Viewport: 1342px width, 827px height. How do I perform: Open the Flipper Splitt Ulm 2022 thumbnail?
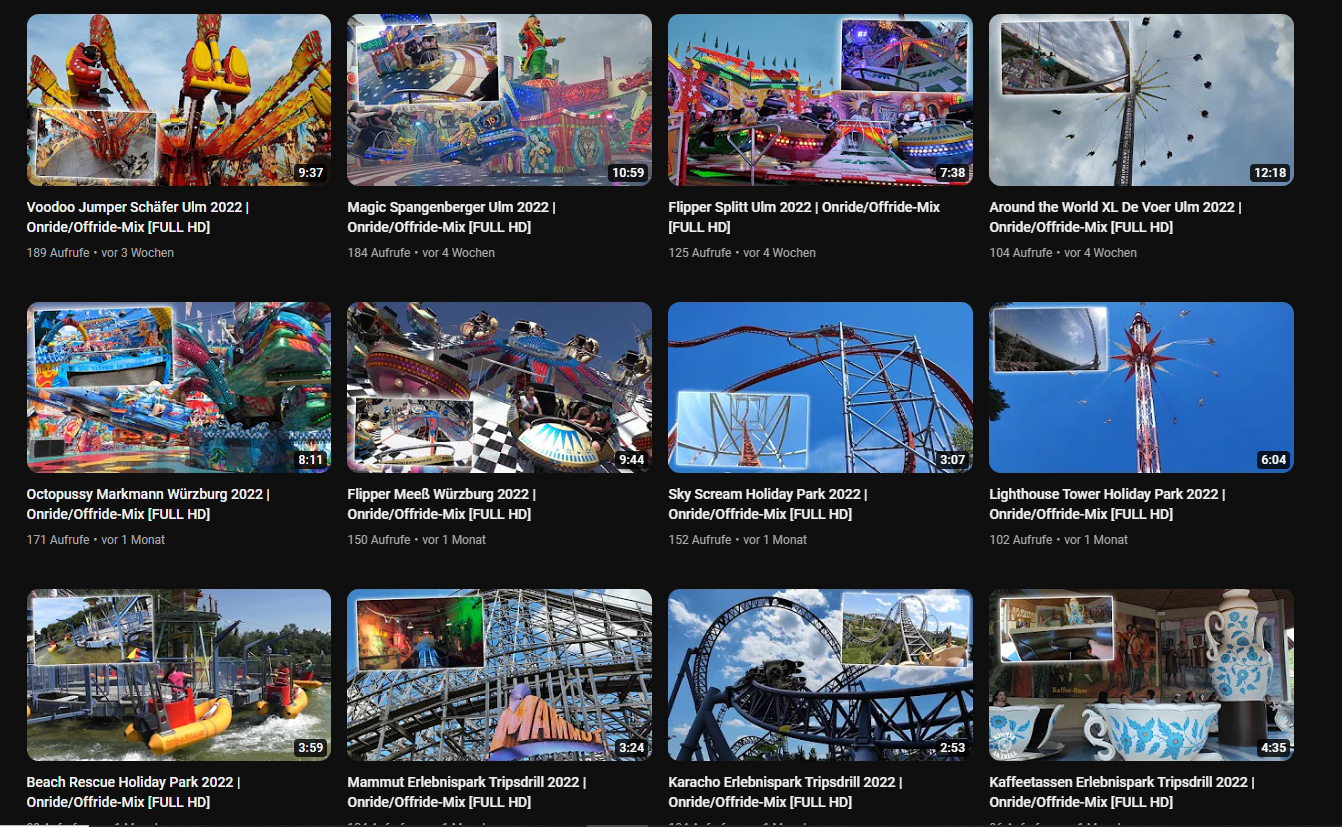coord(820,100)
